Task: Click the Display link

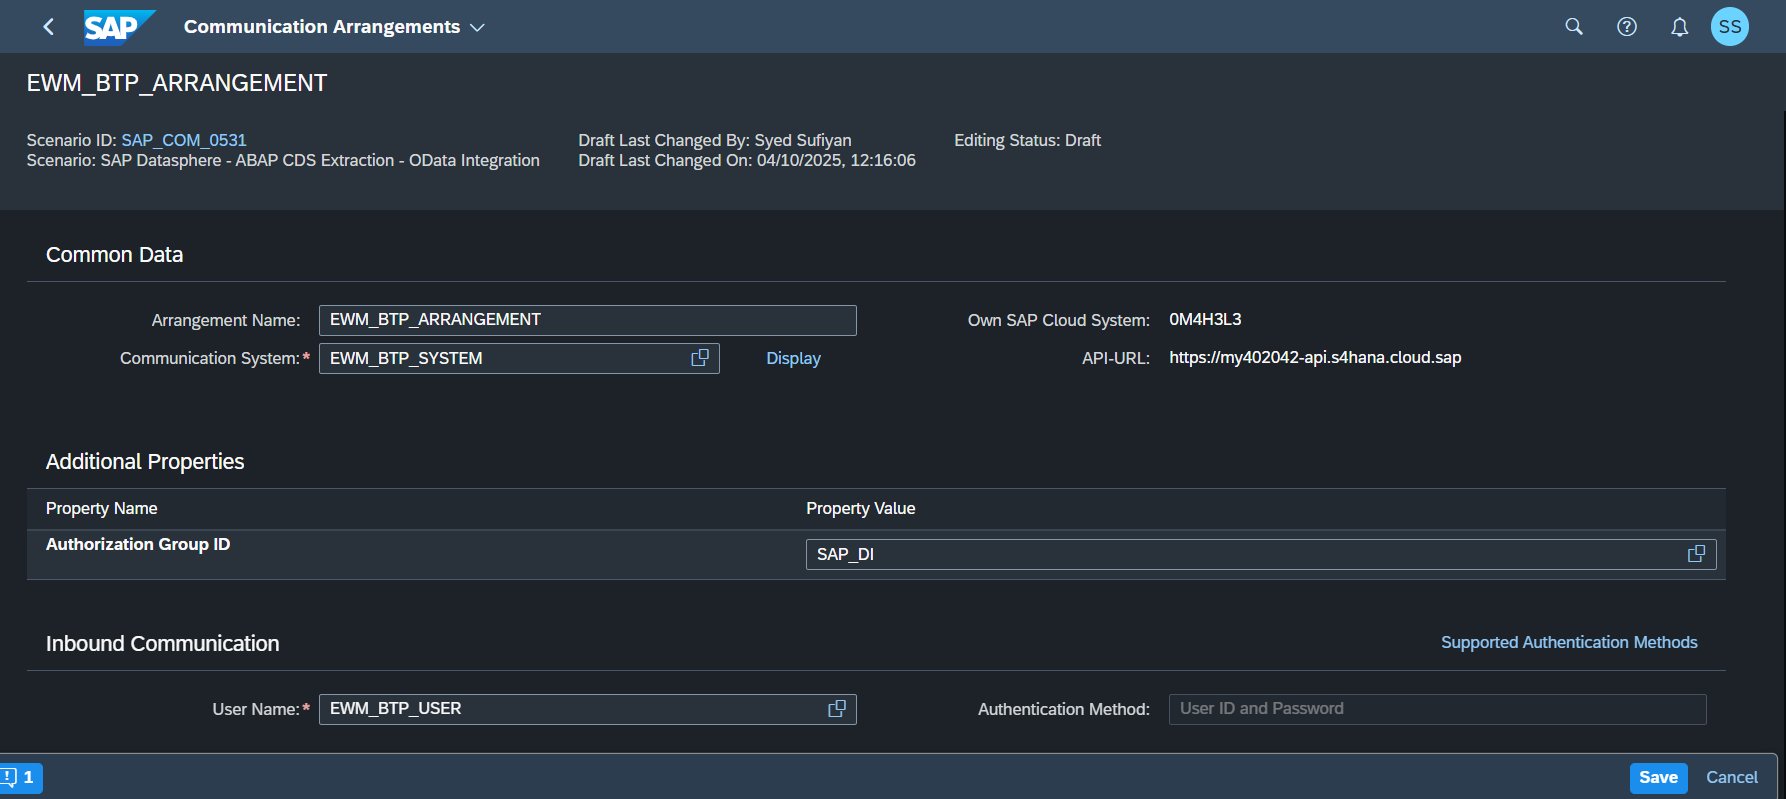Action: coord(793,358)
